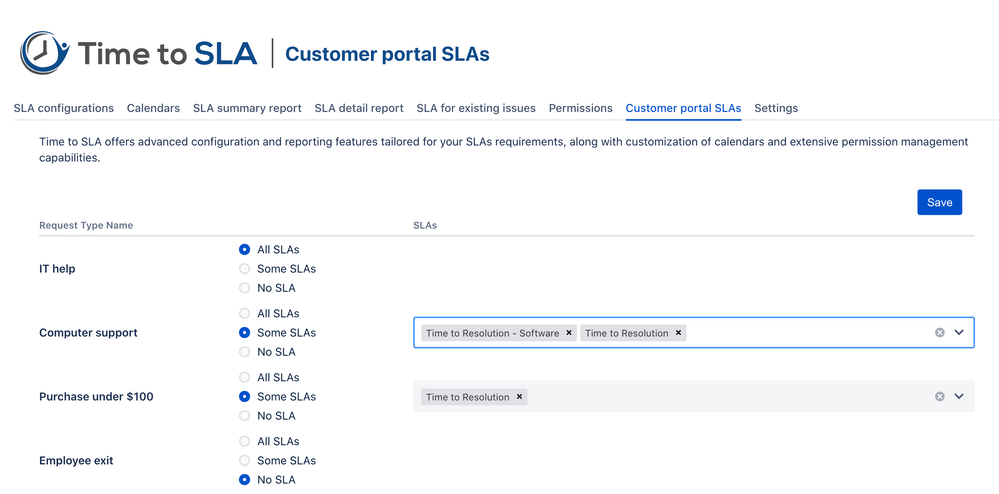The height and width of the screenshot is (494, 999).
Task: Open the SLA summary report tab
Action: [247, 108]
